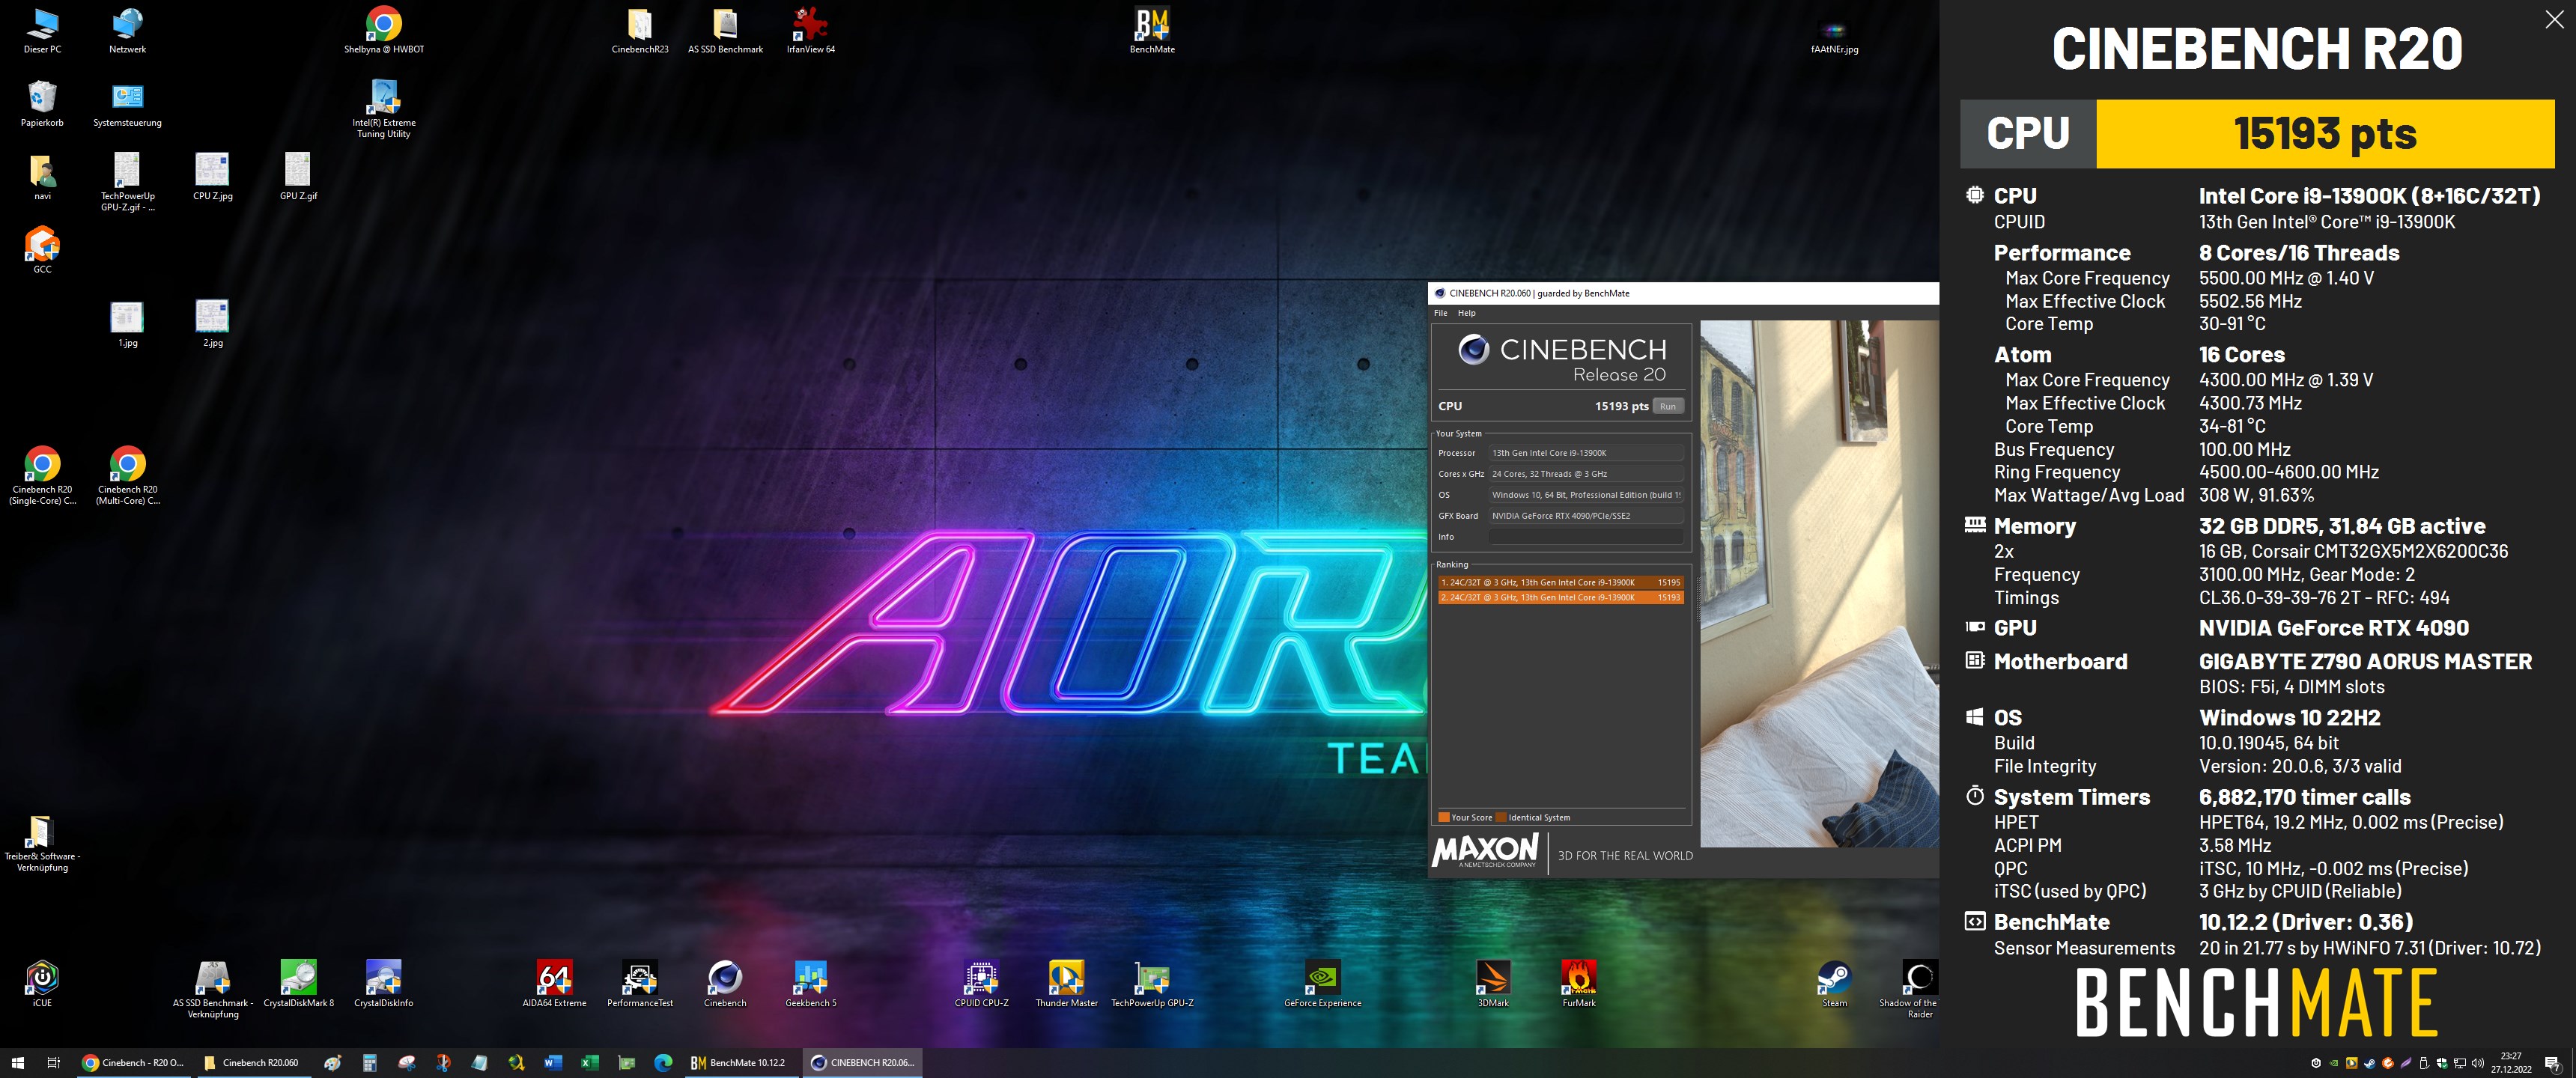Open Cinebench R20 (Multi-Core) Chrome shortcut
This screenshot has width=2576, height=1078.
pyautogui.click(x=127, y=475)
